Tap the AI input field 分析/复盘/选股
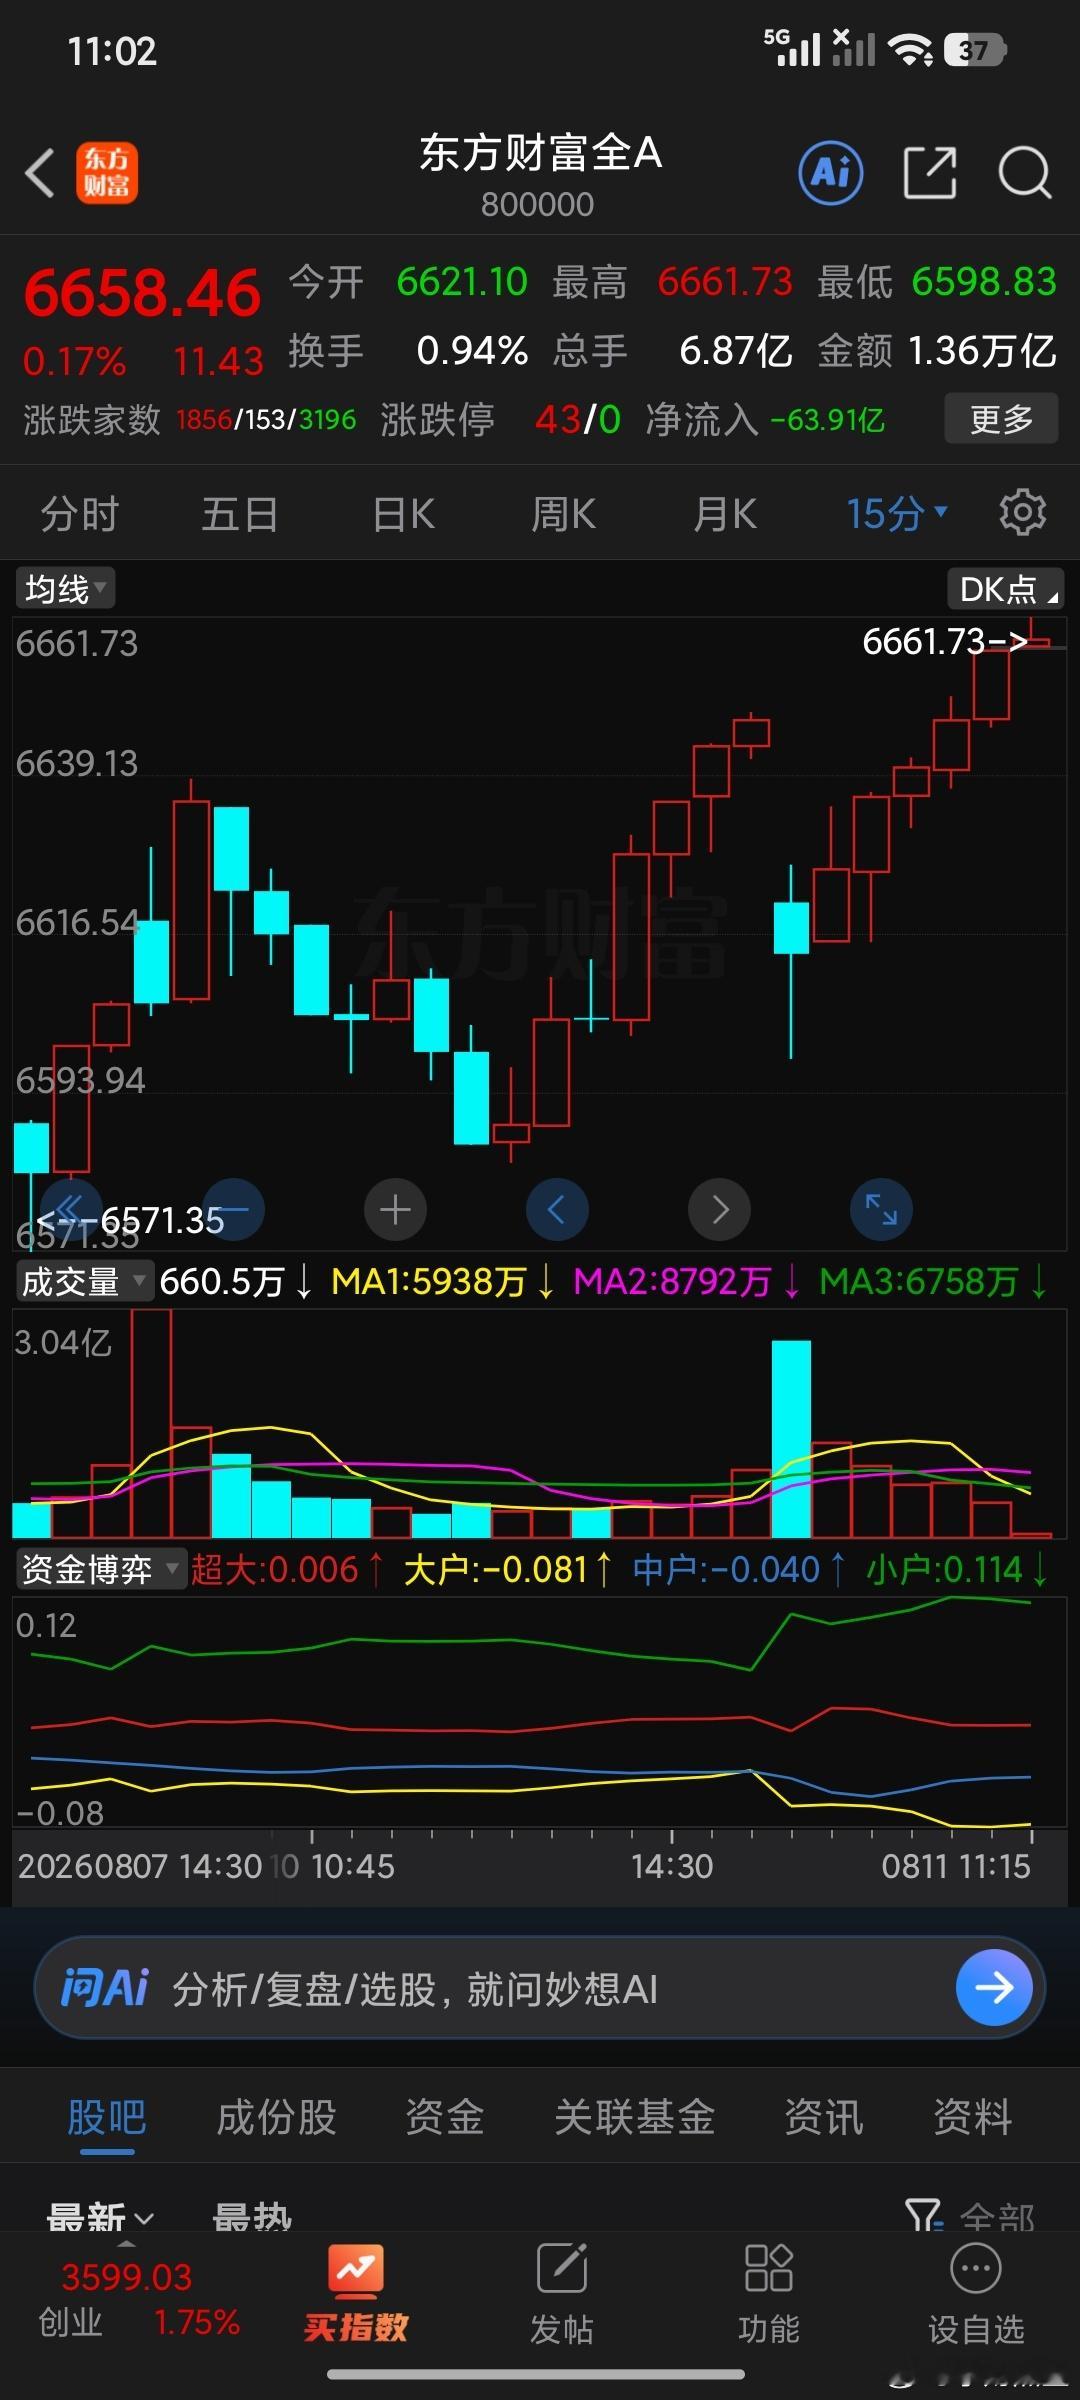The height and width of the screenshot is (2400, 1080). (x=540, y=1987)
